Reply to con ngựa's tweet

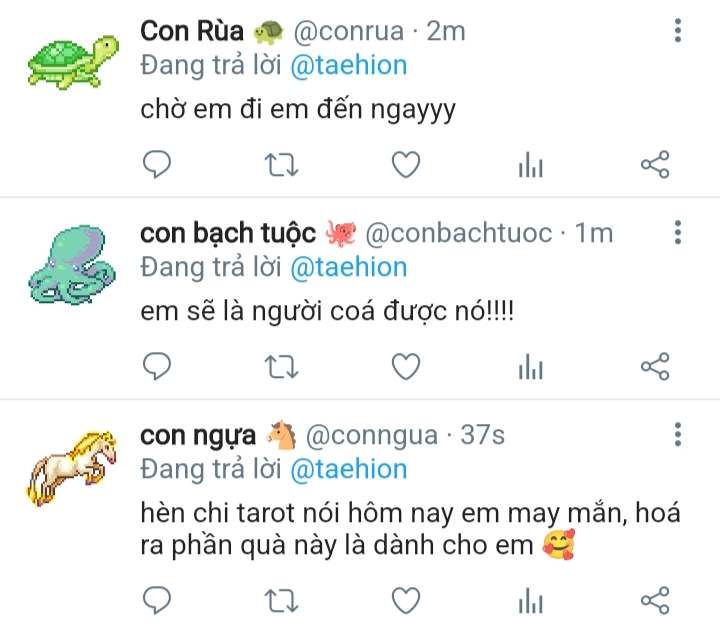coord(157,600)
